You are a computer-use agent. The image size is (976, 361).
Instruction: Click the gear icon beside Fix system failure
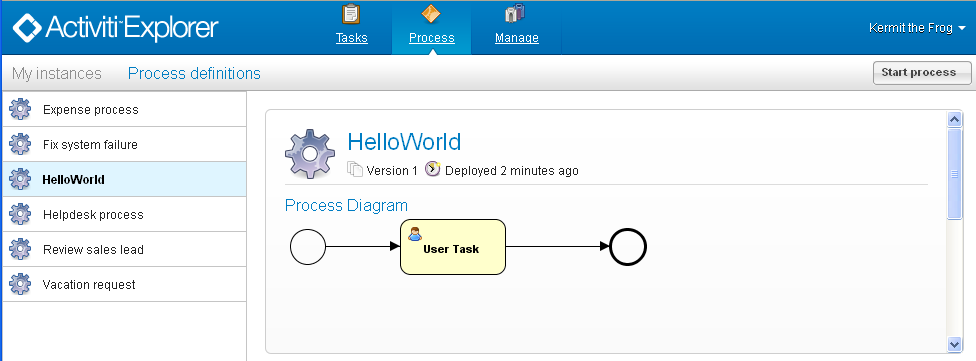[x=21, y=144]
